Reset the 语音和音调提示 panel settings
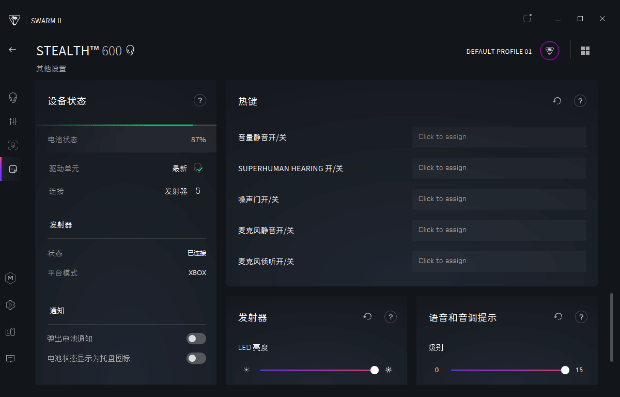Image resolution: width=620 pixels, height=397 pixels. 558,316
